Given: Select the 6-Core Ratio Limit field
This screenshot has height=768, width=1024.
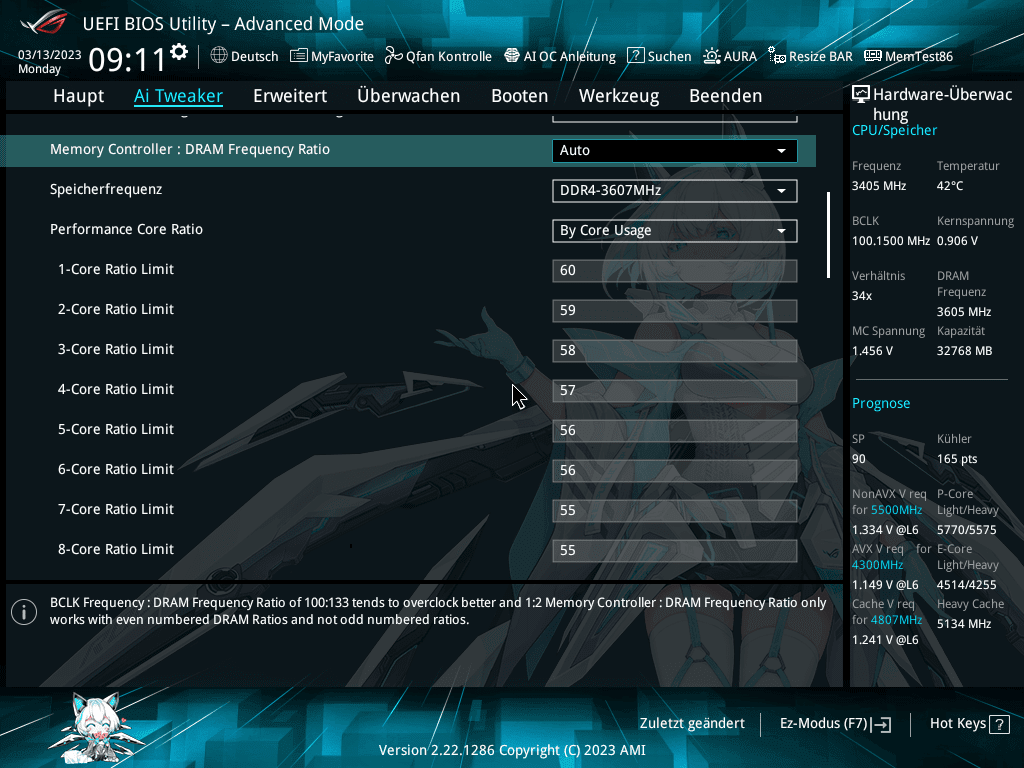Looking at the screenshot, I should point(675,470).
